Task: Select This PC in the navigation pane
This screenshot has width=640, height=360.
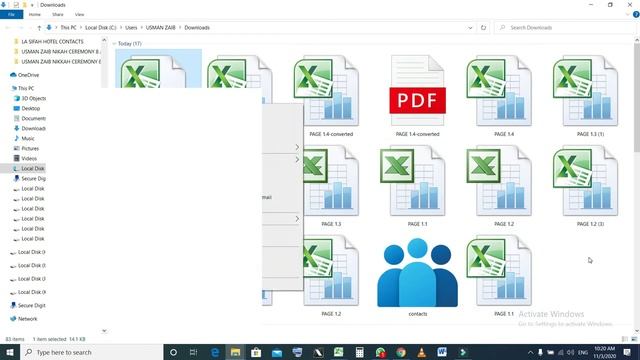Action: click(x=22, y=88)
